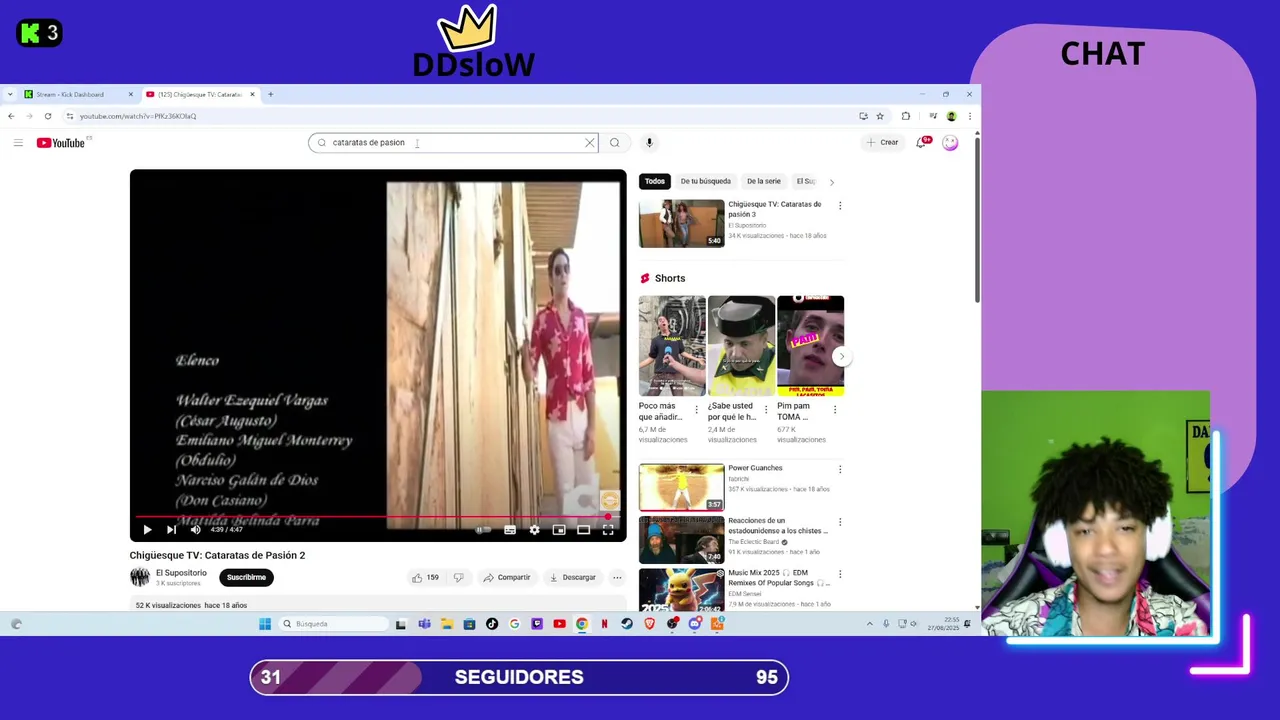Show hidden system tray icons
1280x720 pixels.
[869, 624]
